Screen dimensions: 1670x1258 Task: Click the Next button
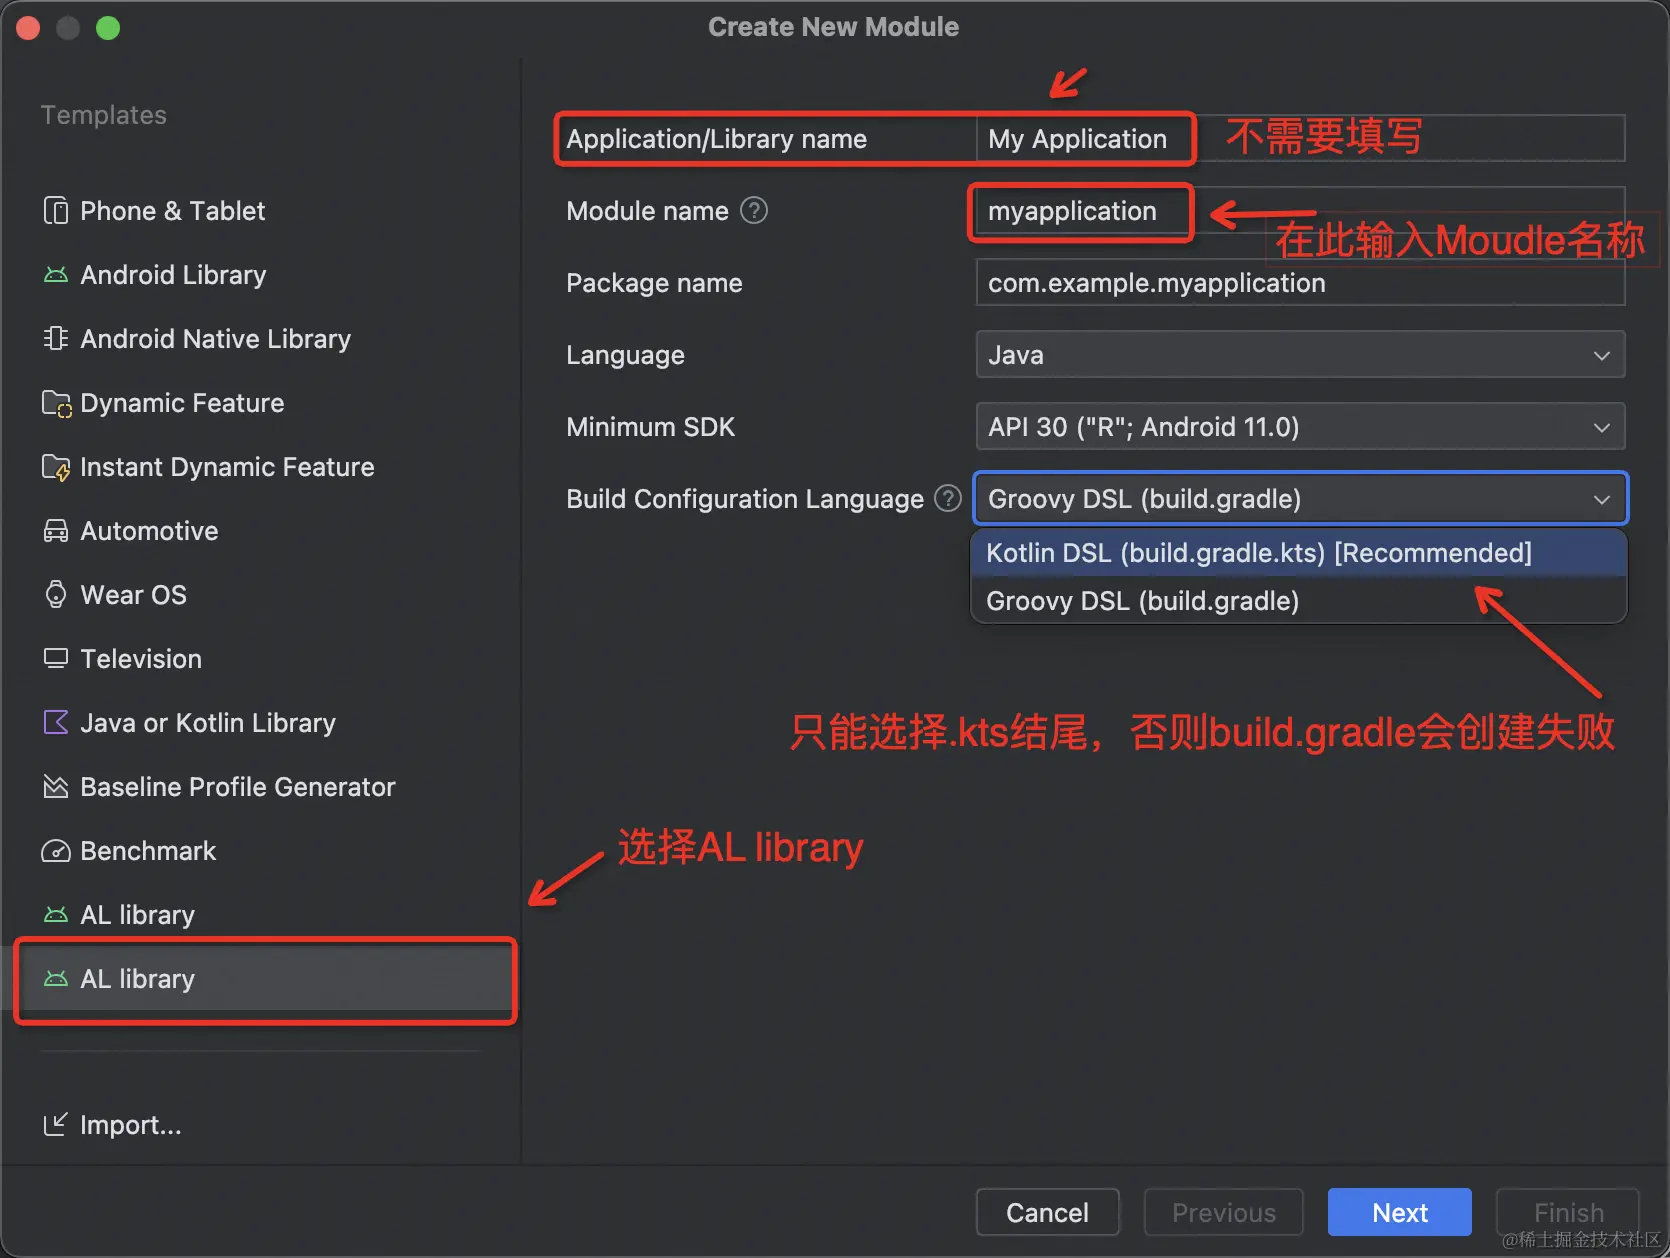tap(1399, 1212)
